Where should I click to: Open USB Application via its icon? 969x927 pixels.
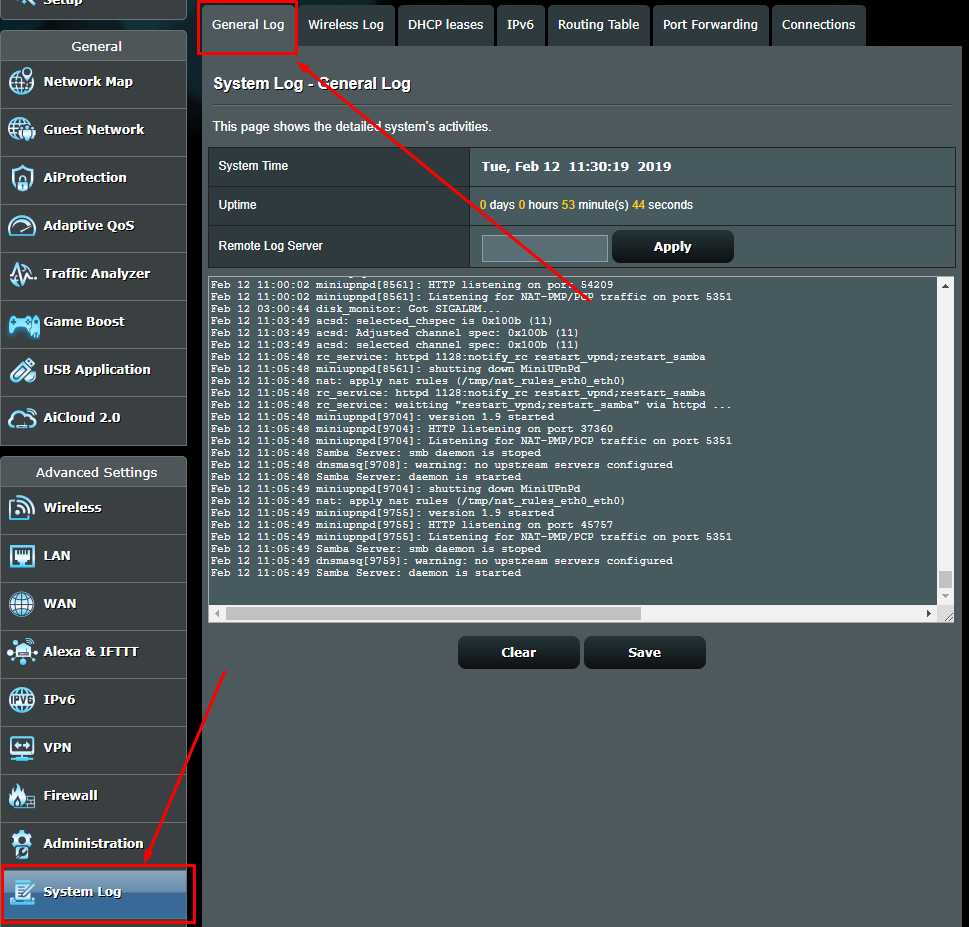(22, 370)
